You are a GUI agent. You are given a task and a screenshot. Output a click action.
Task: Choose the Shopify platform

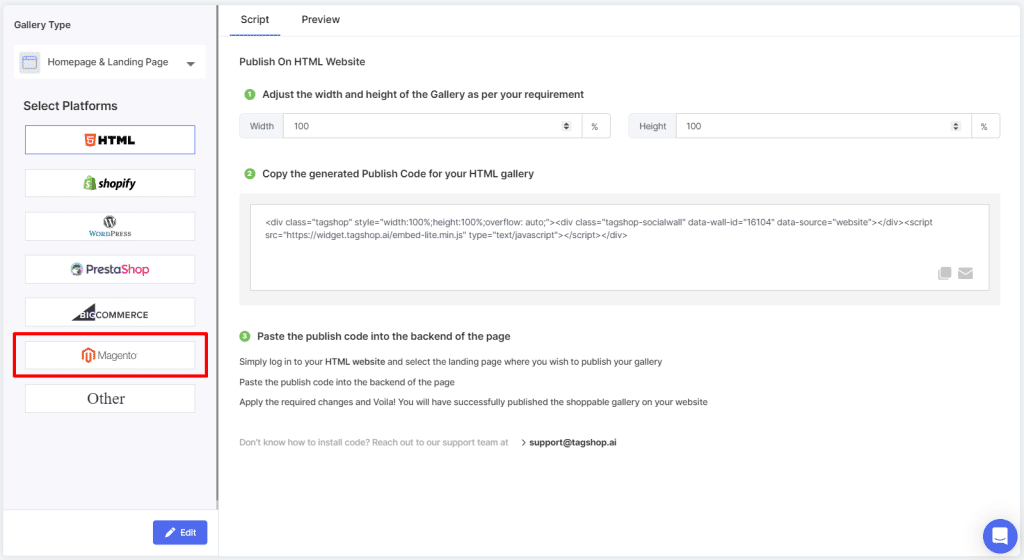pos(110,183)
